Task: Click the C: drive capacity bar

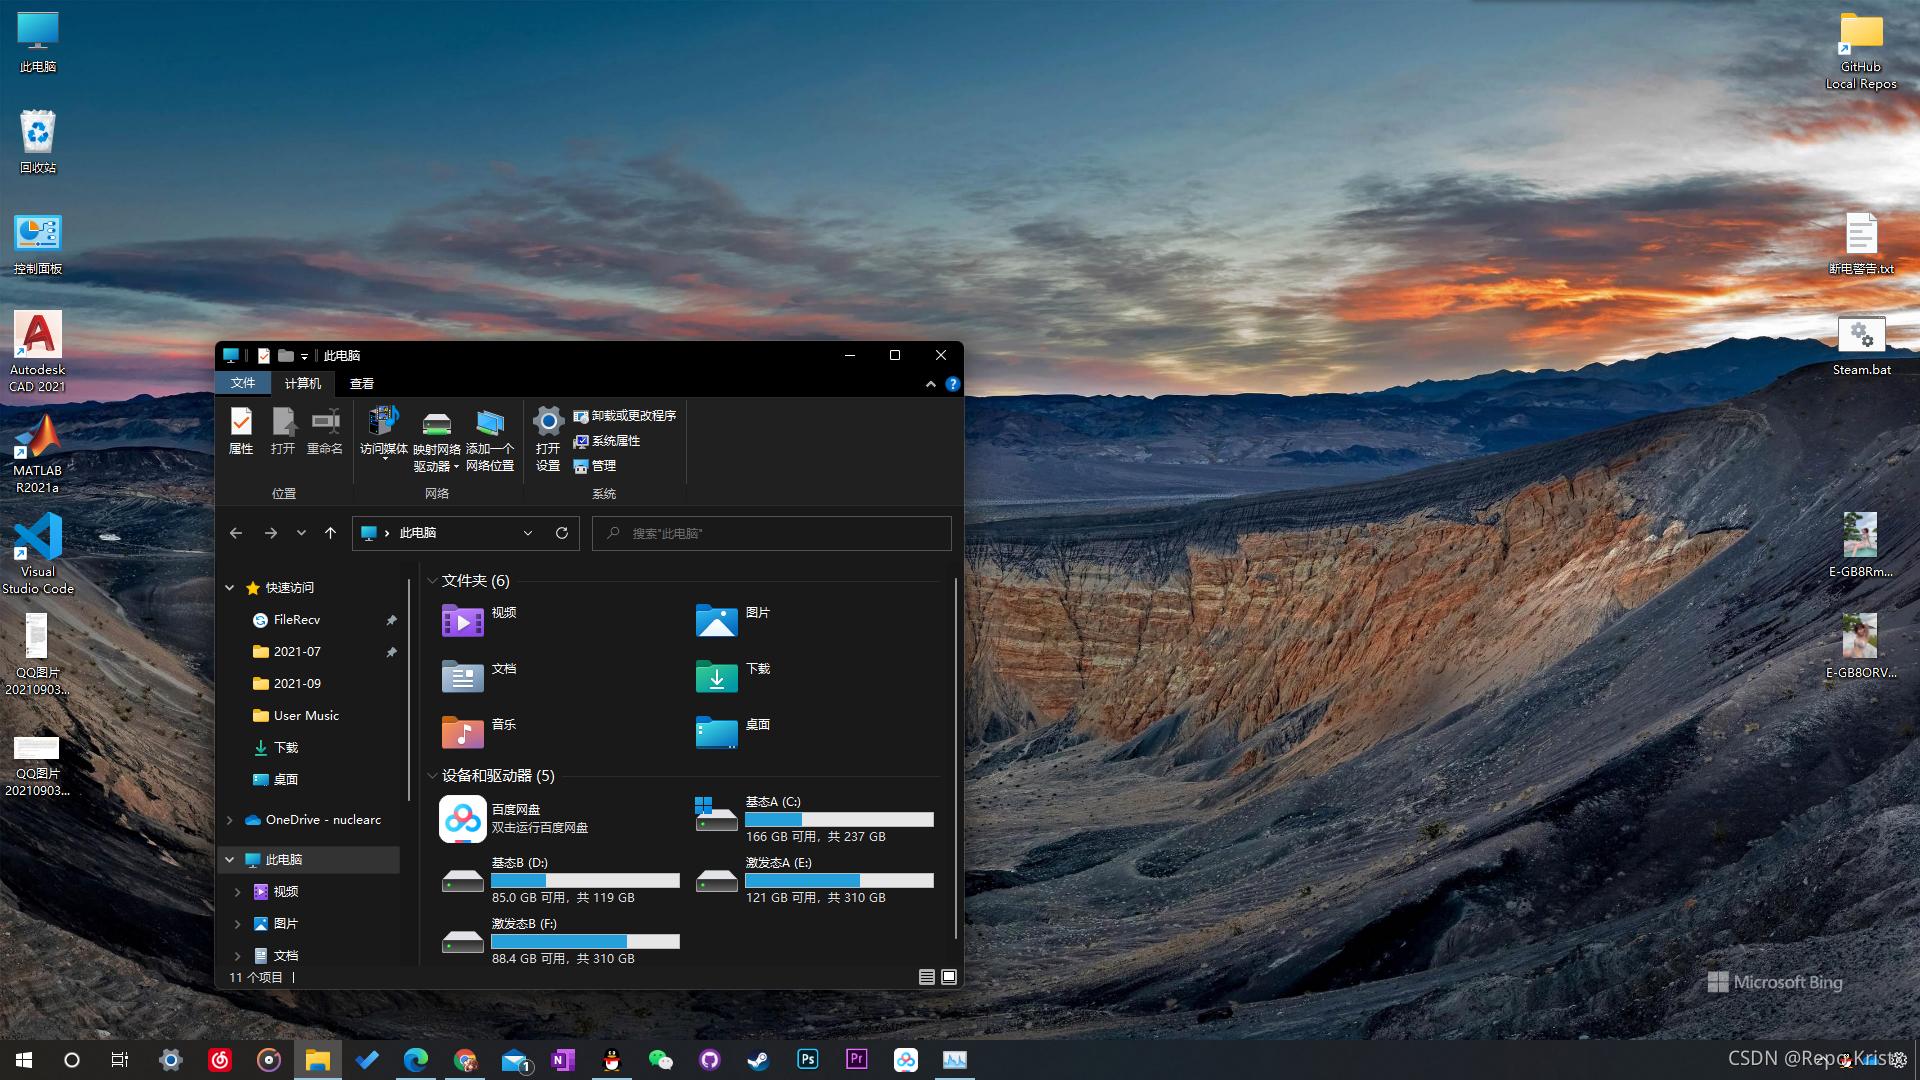Action: [839, 819]
